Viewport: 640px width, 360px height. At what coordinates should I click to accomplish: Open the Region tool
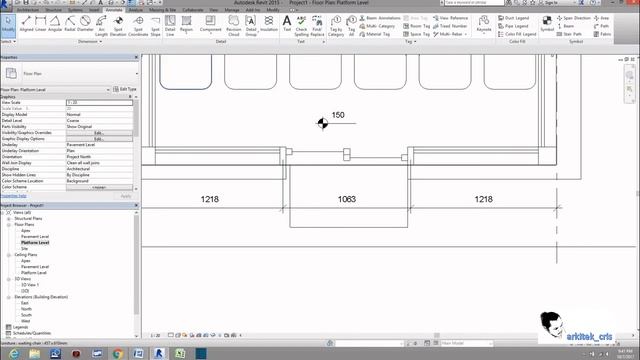186,24
